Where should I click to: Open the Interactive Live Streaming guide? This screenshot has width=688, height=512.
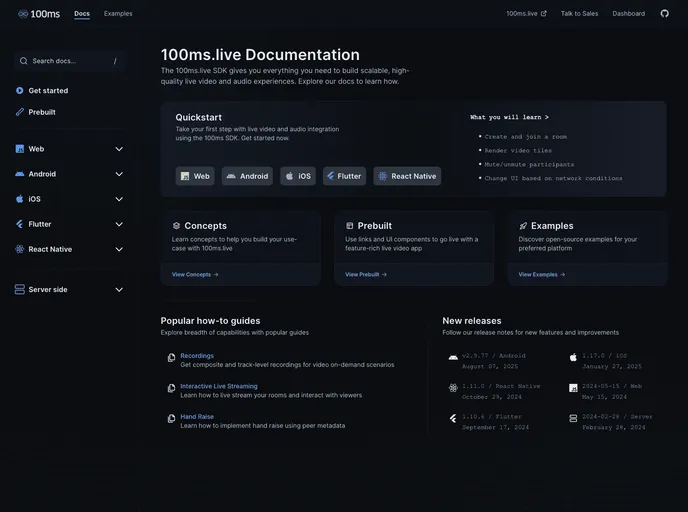click(219, 386)
